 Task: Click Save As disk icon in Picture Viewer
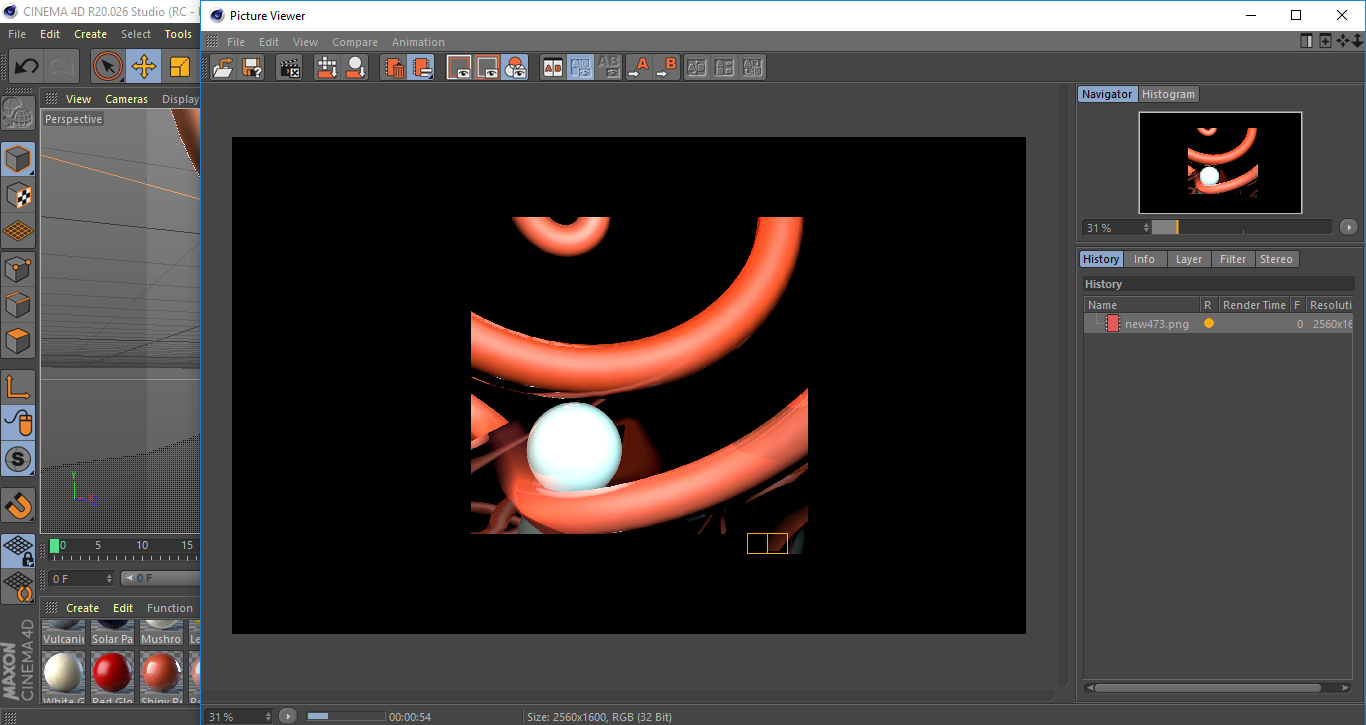tap(252, 68)
